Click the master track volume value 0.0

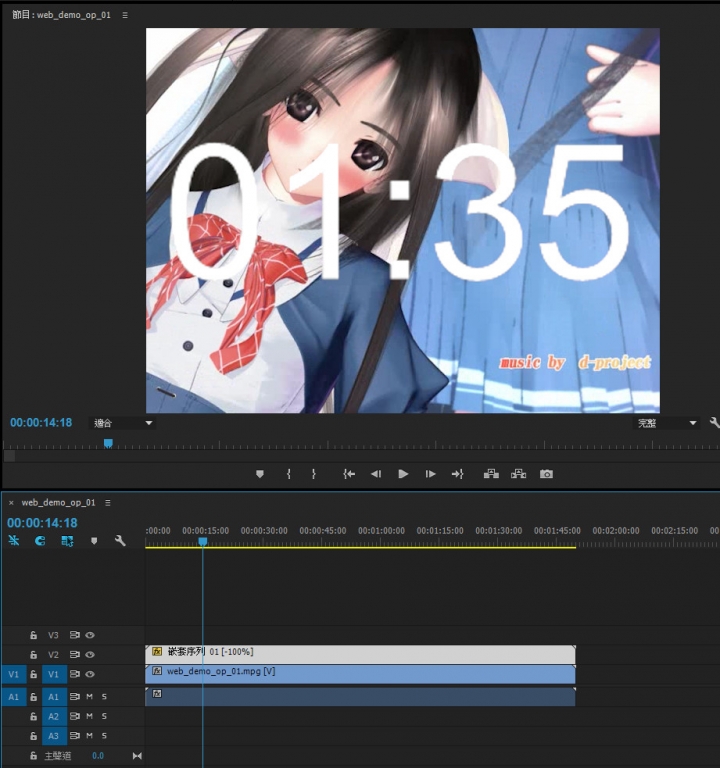(98, 756)
